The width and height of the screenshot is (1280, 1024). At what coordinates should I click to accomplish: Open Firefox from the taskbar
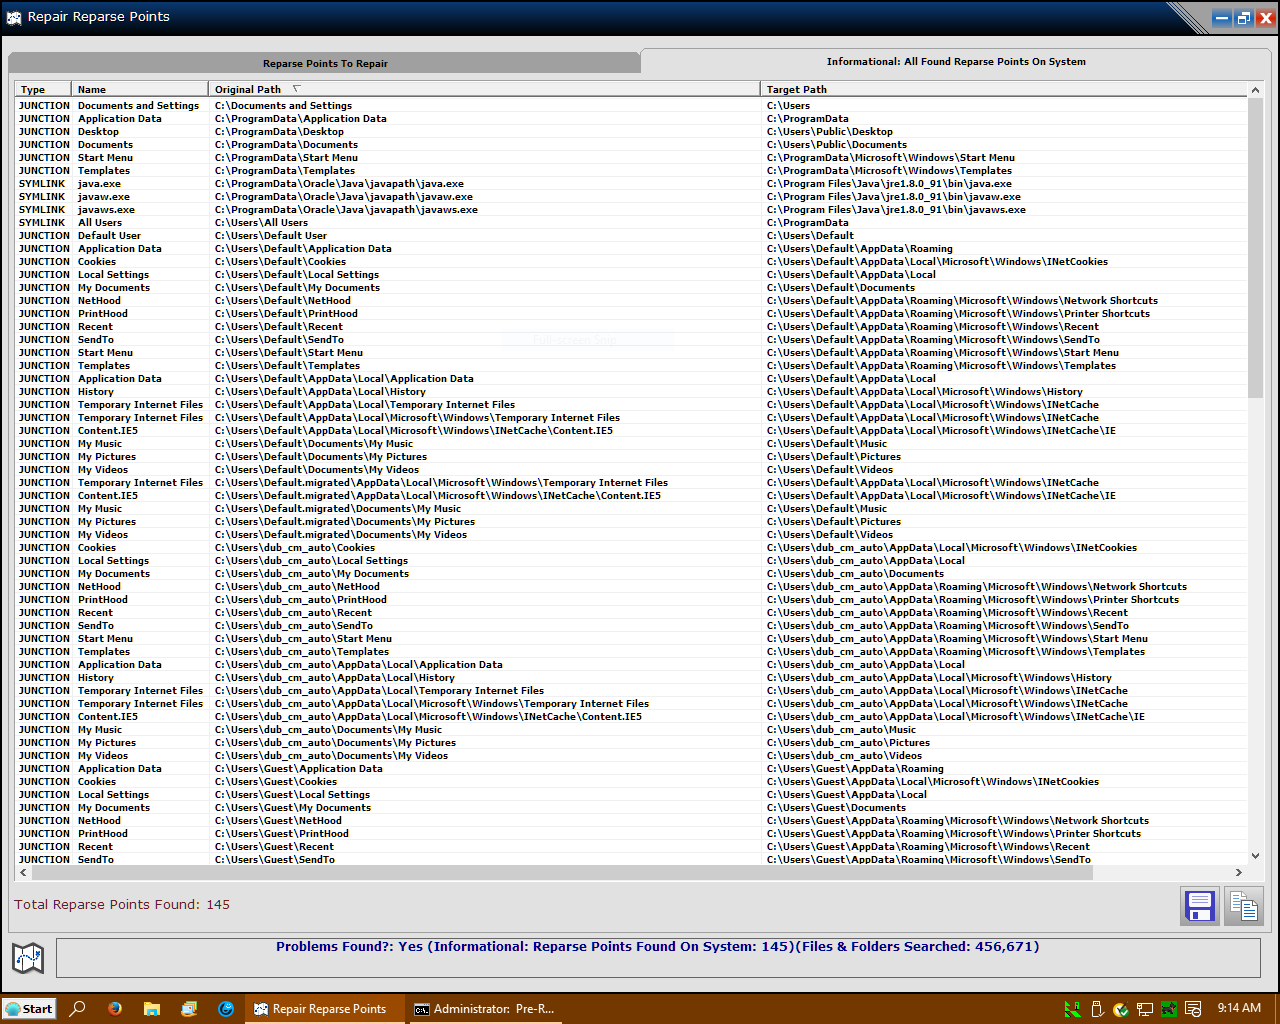pos(115,1009)
